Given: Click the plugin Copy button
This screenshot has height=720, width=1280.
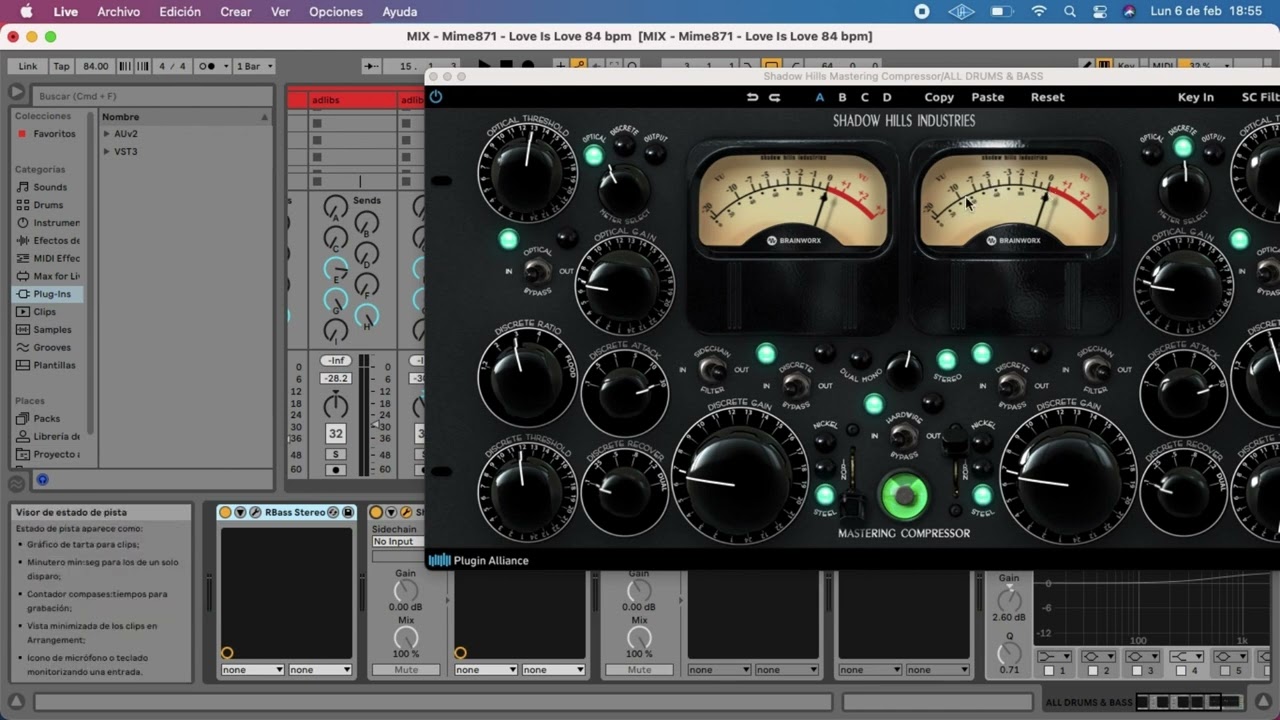Looking at the screenshot, I should (x=939, y=97).
